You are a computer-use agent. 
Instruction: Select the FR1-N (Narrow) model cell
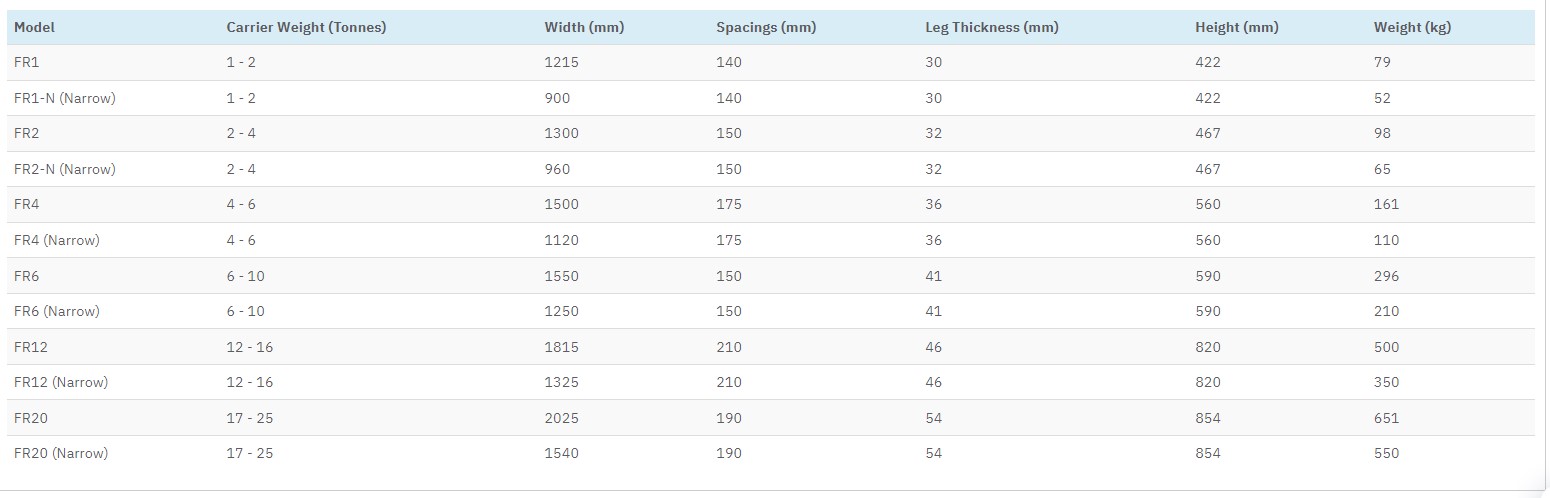coord(65,98)
